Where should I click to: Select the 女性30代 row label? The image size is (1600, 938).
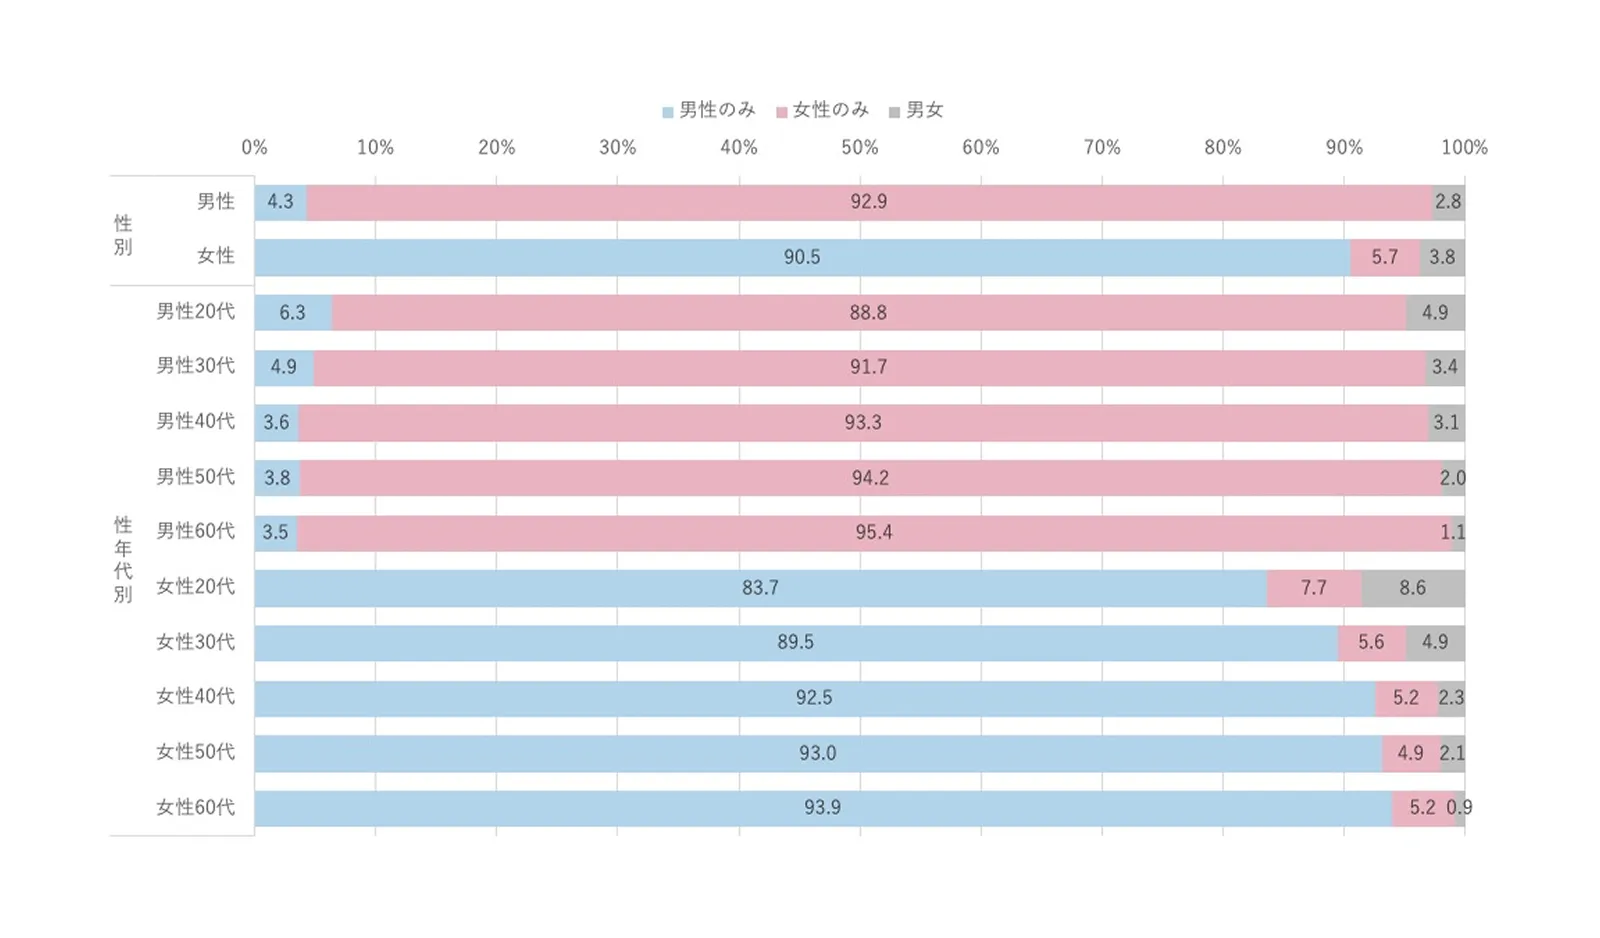pos(195,642)
